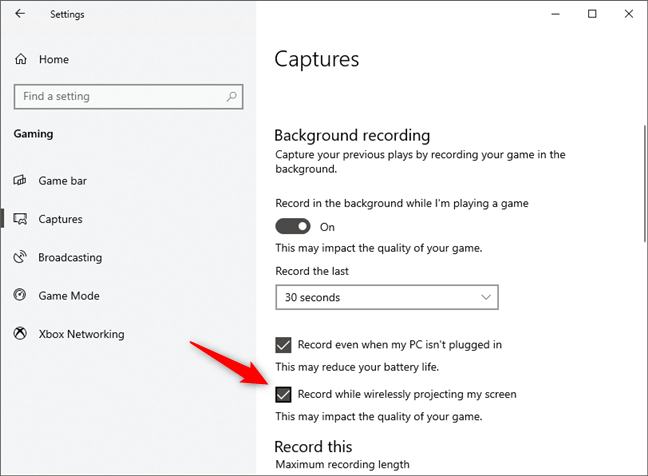This screenshot has width=648, height=476.
Task: Click the vertical scrollbar thumb on right edge
Action: tap(645, 183)
